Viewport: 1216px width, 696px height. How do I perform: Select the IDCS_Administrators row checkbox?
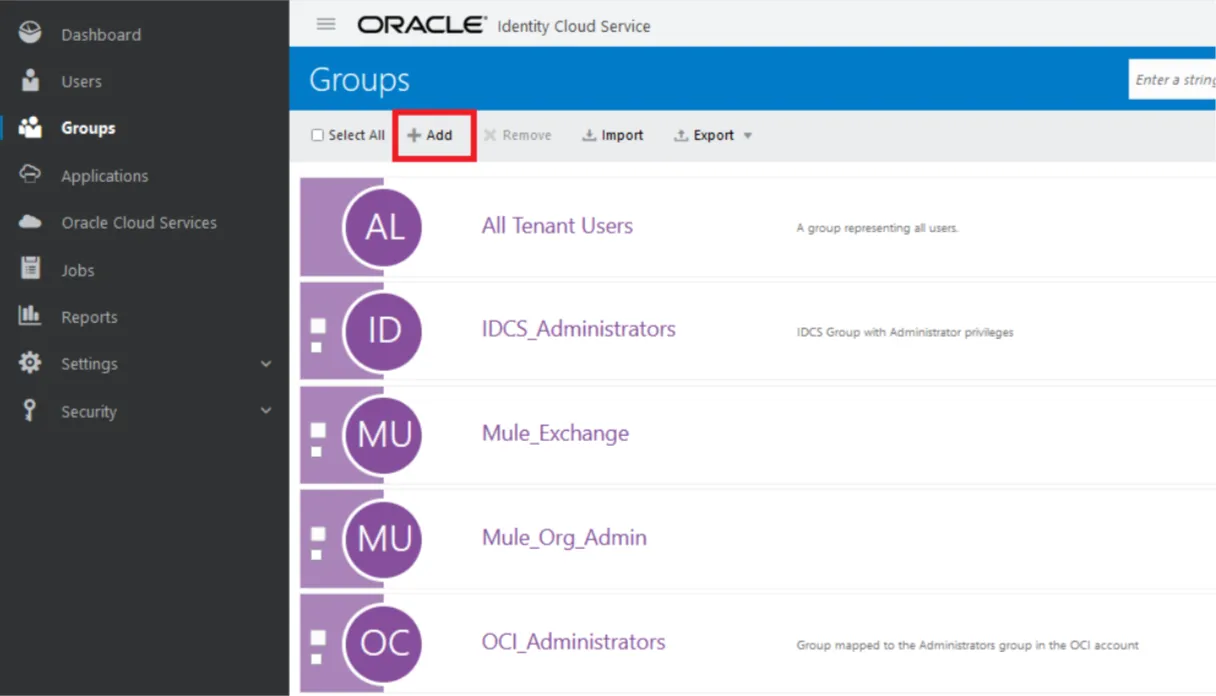tap(317, 327)
